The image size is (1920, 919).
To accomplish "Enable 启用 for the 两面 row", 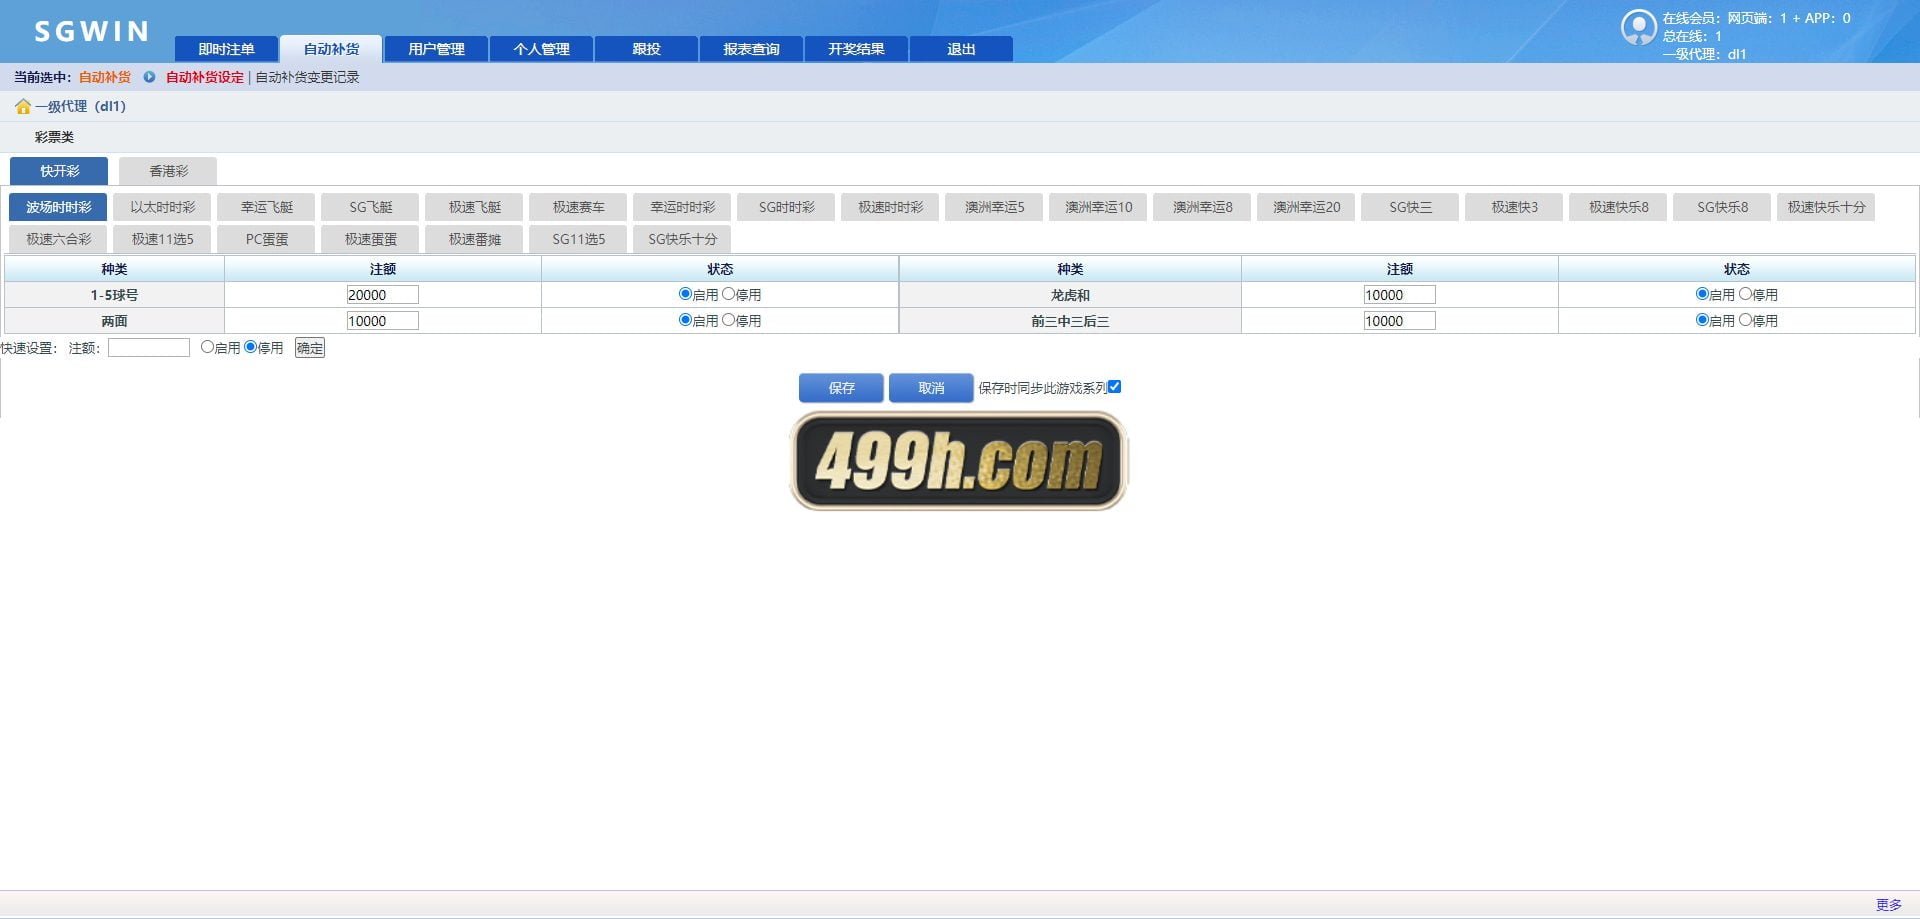I will [x=685, y=320].
